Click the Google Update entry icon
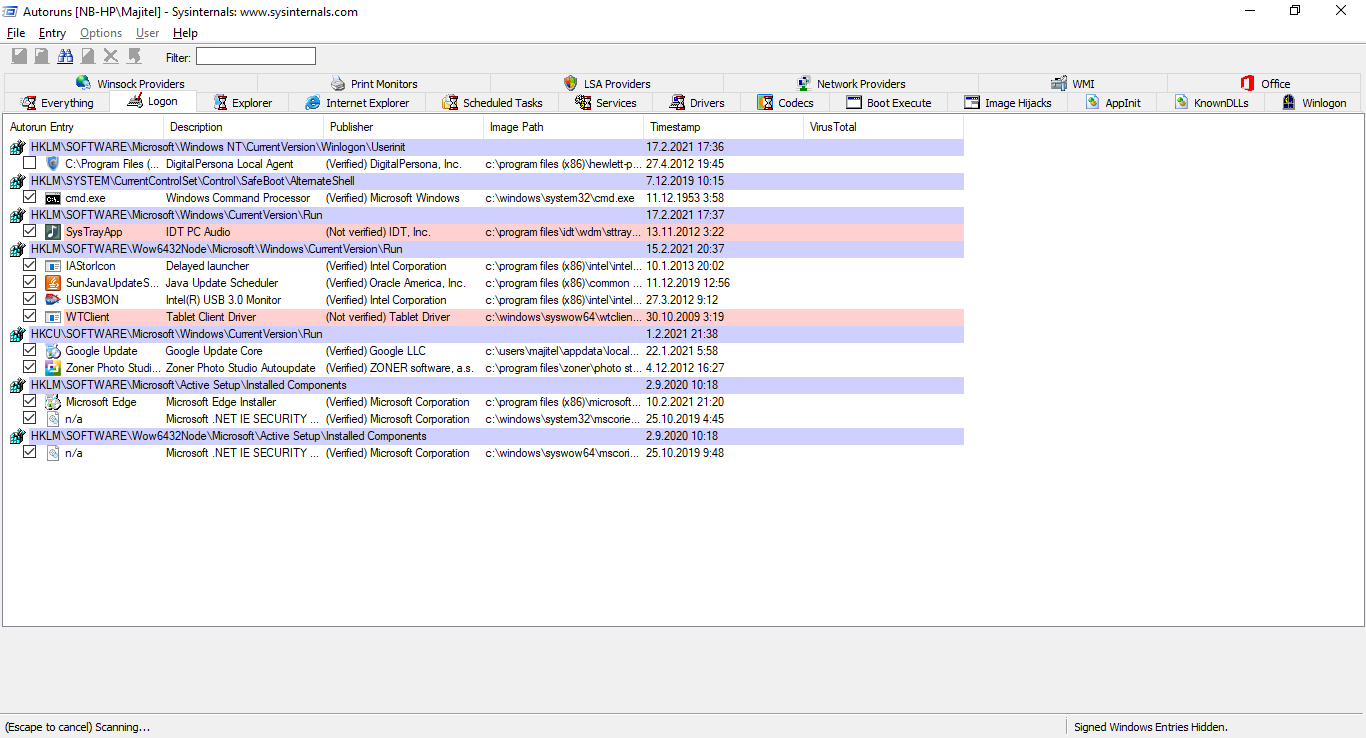Screen dimensions: 1366x738 tap(53, 351)
